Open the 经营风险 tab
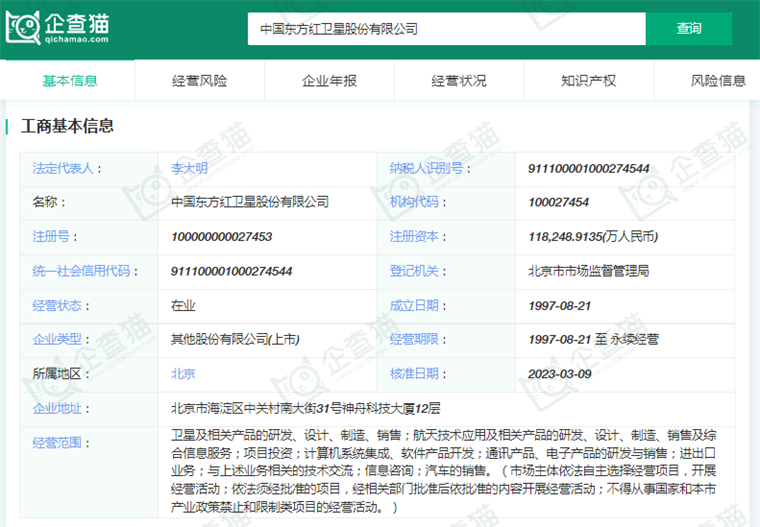This screenshot has width=760, height=527. 199,81
